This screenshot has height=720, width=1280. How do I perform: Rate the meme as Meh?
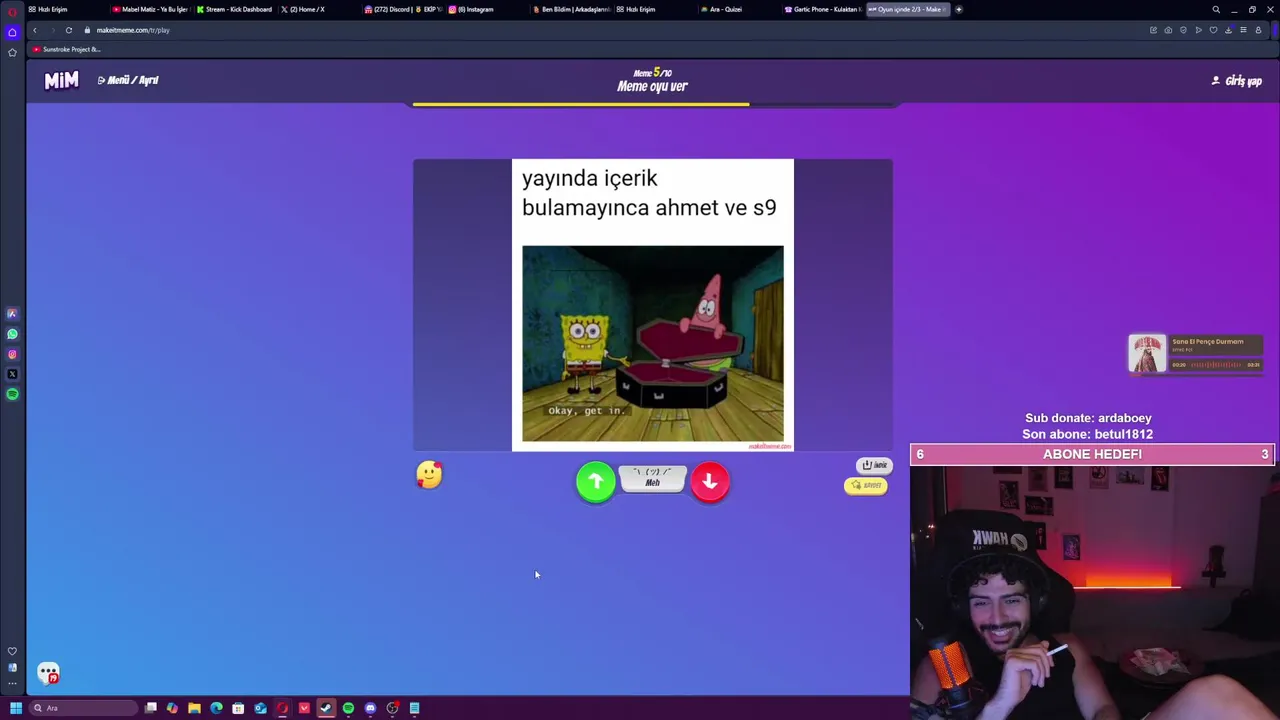[x=652, y=479]
